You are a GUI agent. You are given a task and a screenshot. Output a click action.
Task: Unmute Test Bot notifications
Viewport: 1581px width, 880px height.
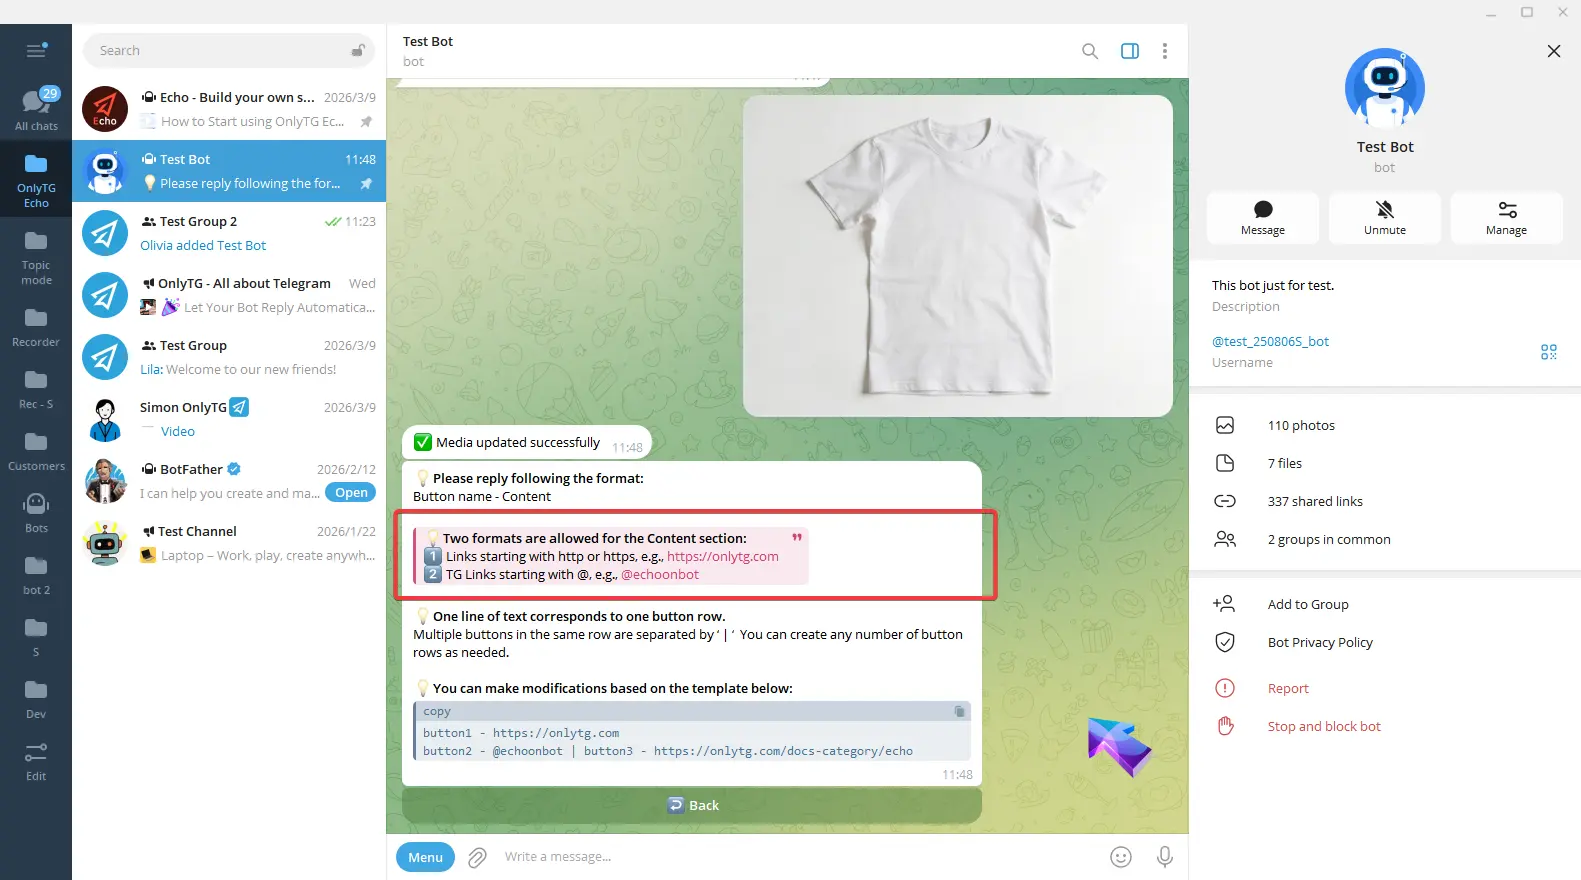1384,217
